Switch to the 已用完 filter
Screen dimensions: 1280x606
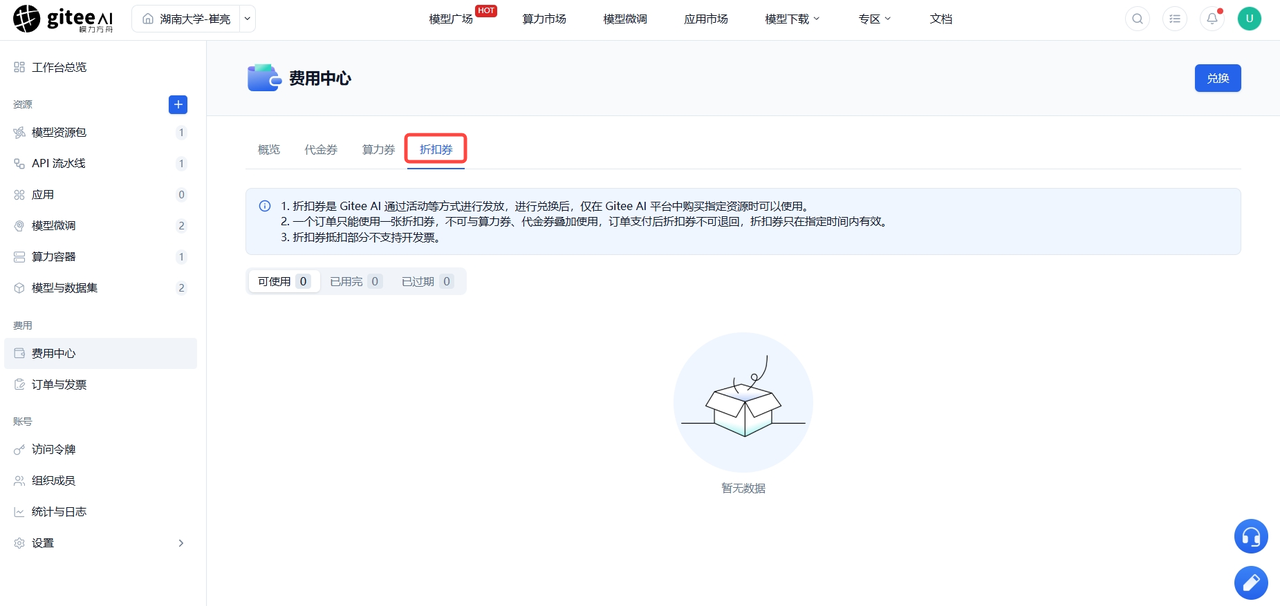355,282
